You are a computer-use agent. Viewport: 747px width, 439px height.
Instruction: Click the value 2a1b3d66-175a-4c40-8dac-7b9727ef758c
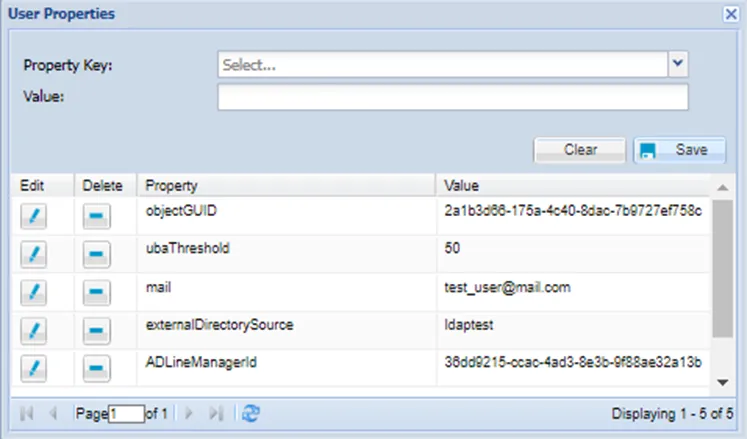point(573,211)
